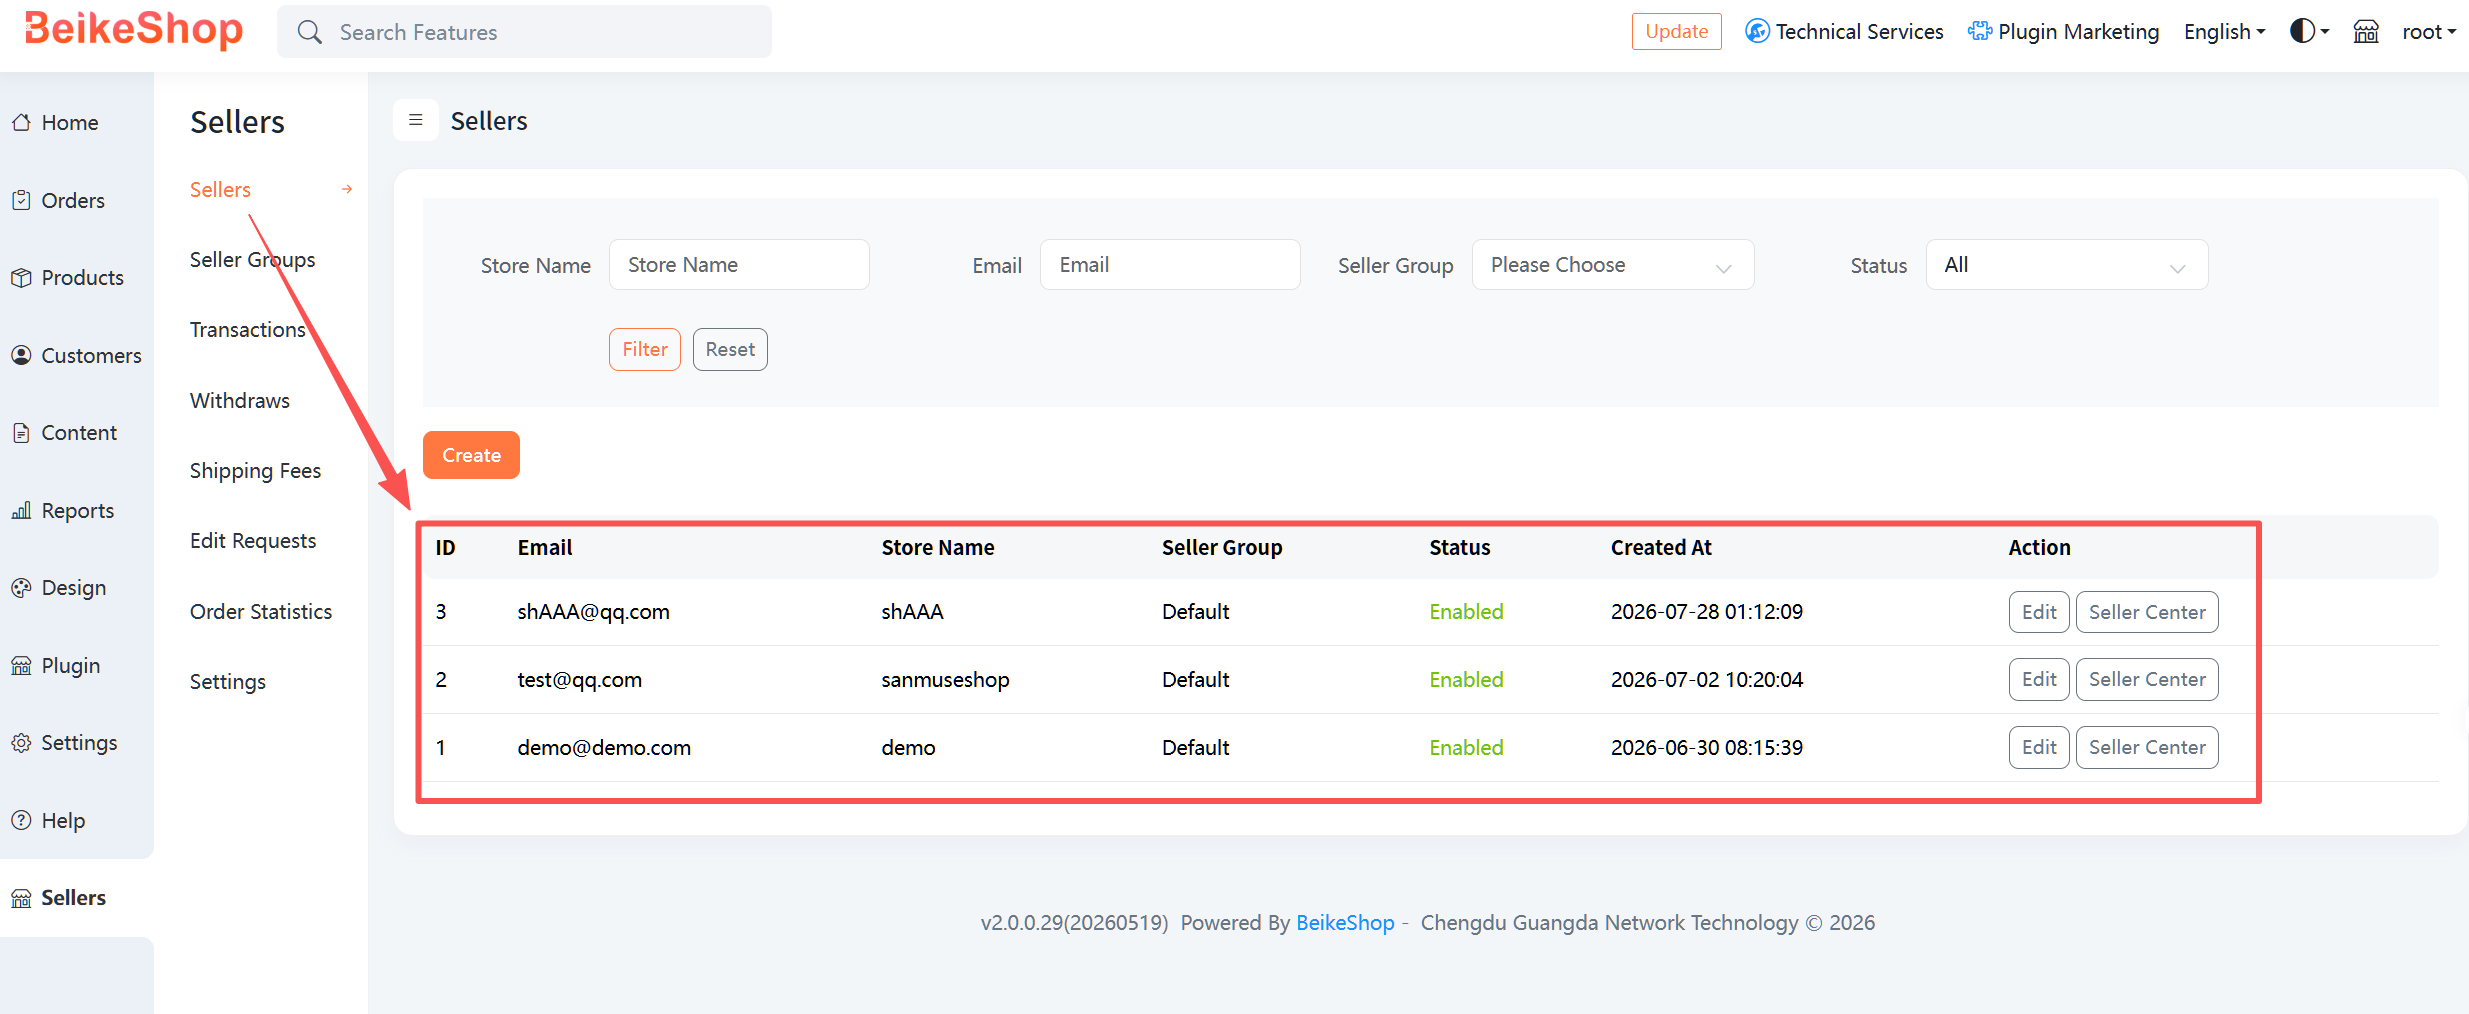This screenshot has height=1014, width=2469.
Task: Click the Reset button
Action: click(x=730, y=349)
